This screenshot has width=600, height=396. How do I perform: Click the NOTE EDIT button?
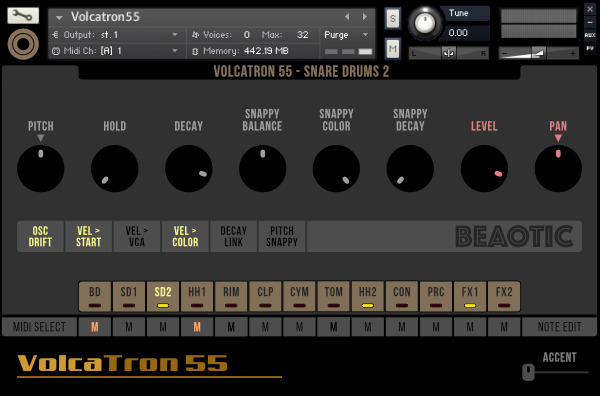point(559,327)
